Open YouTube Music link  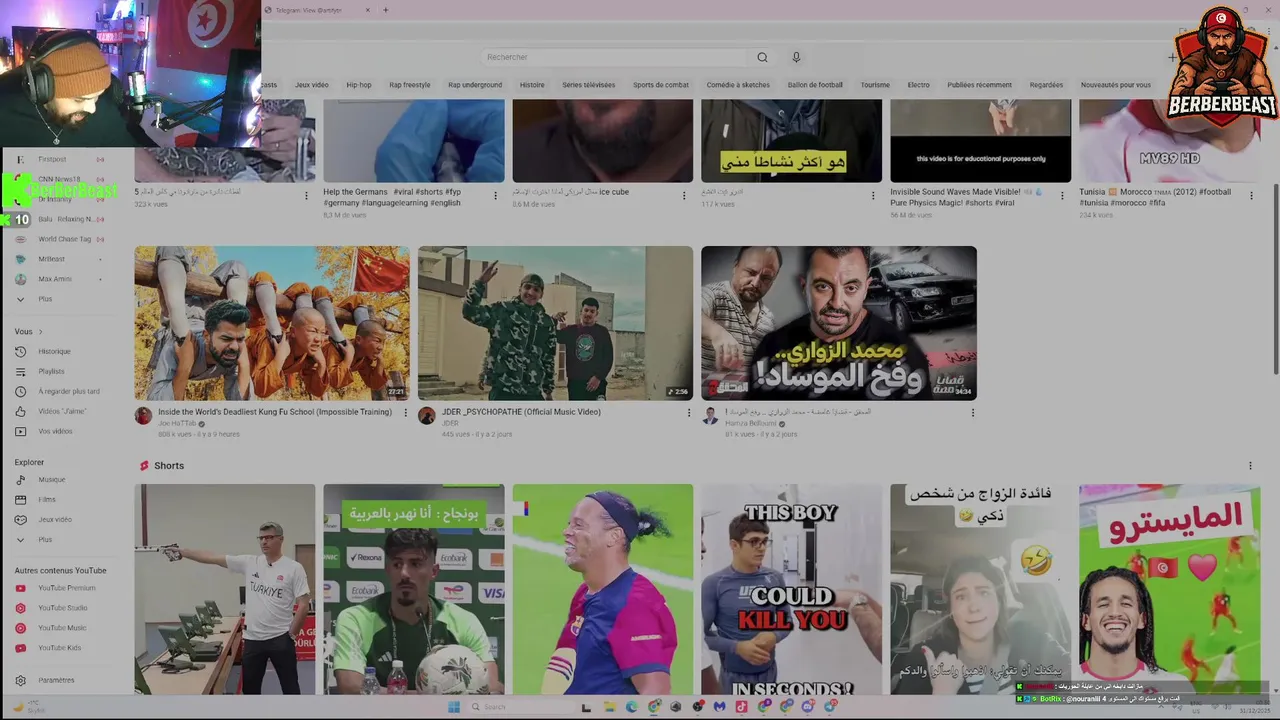tap(62, 628)
